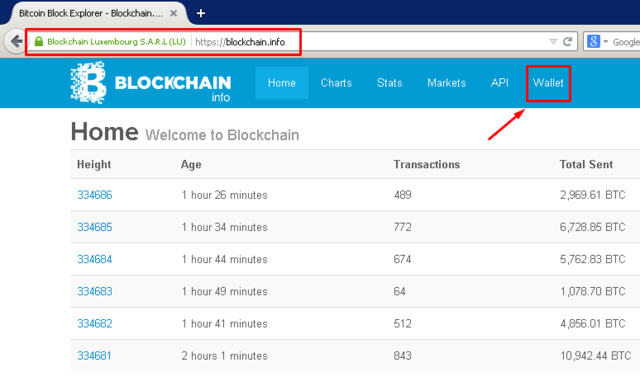The height and width of the screenshot is (386, 640).
Task: Open block 334686 link
Action: (x=95, y=195)
